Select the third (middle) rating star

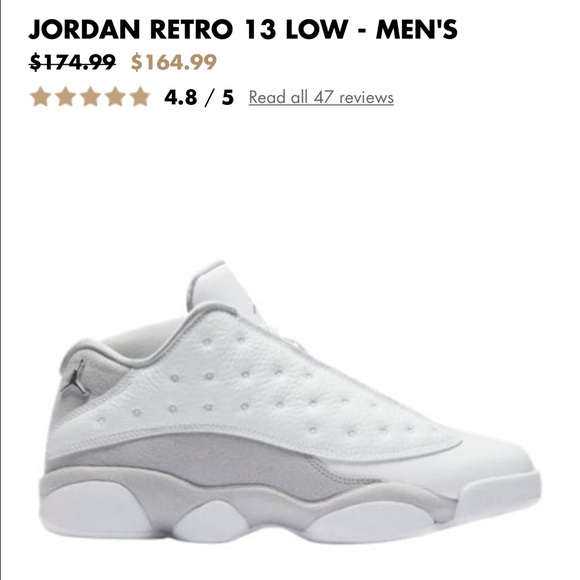tap(91, 97)
